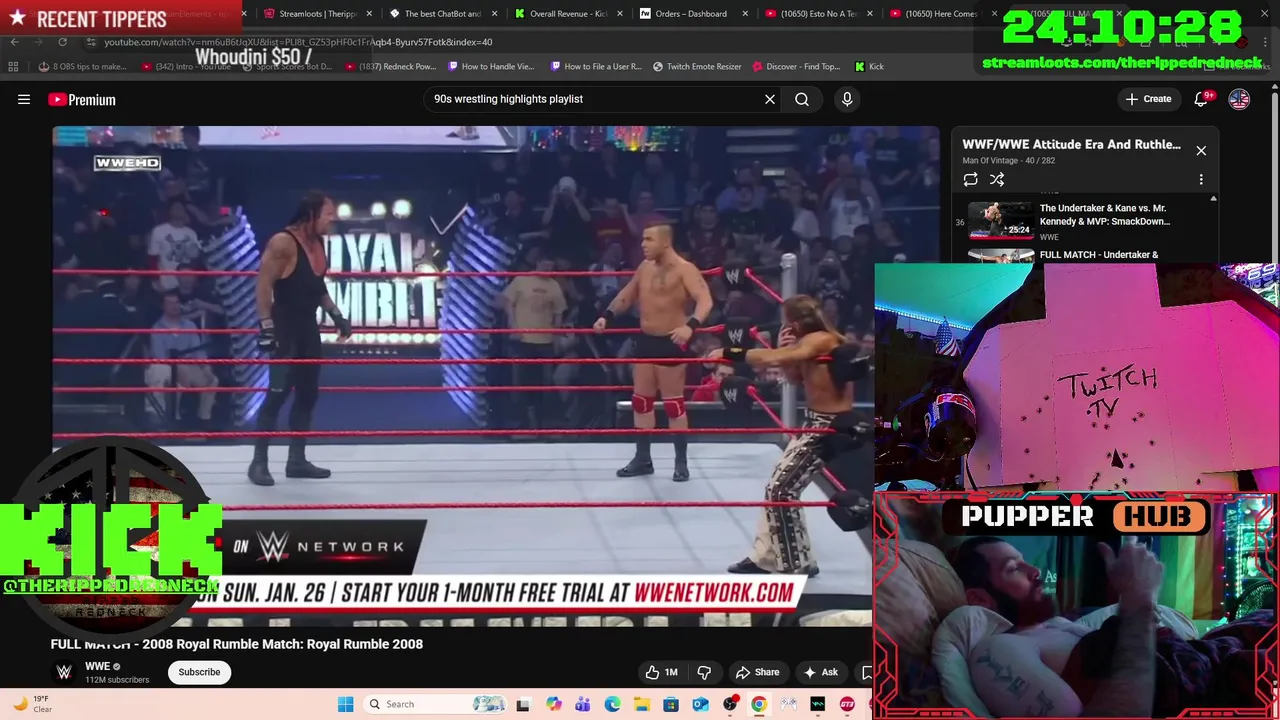
Task: Open the WWE channel avatar
Action: pyautogui.click(x=64, y=672)
